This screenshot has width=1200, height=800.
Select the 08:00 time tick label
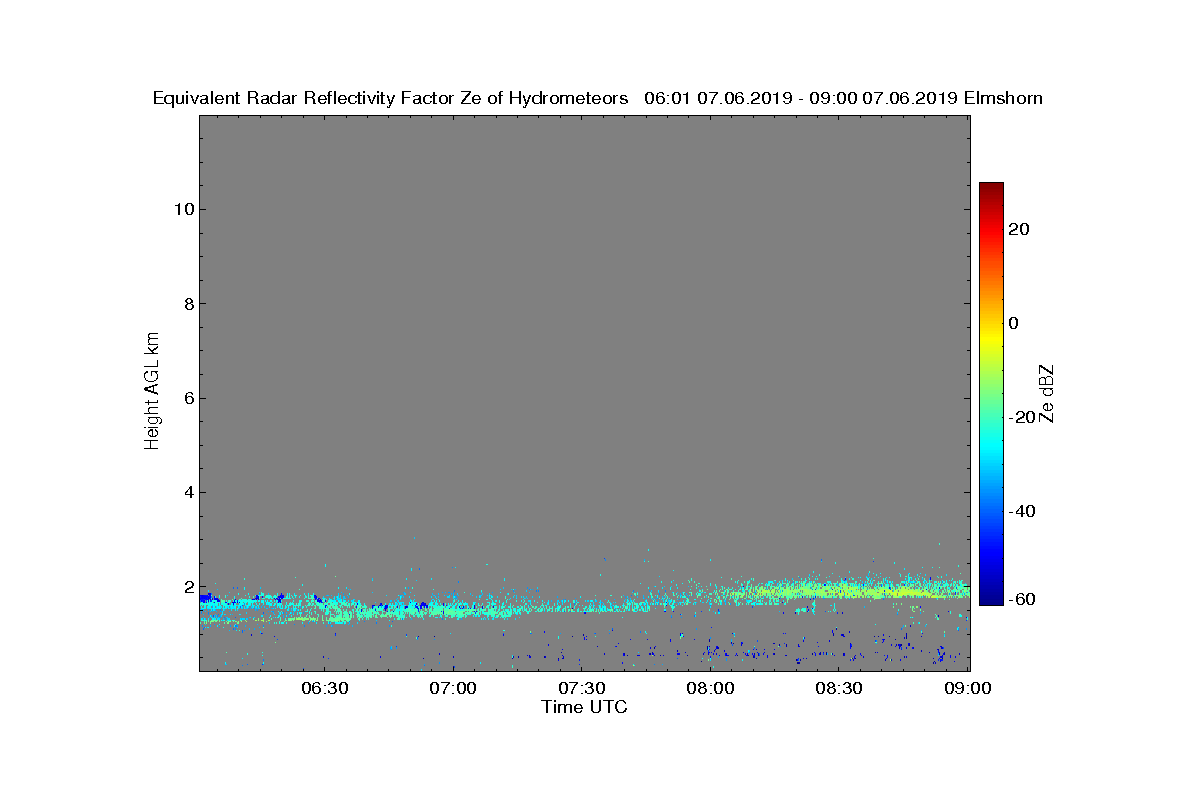pyautogui.click(x=711, y=689)
